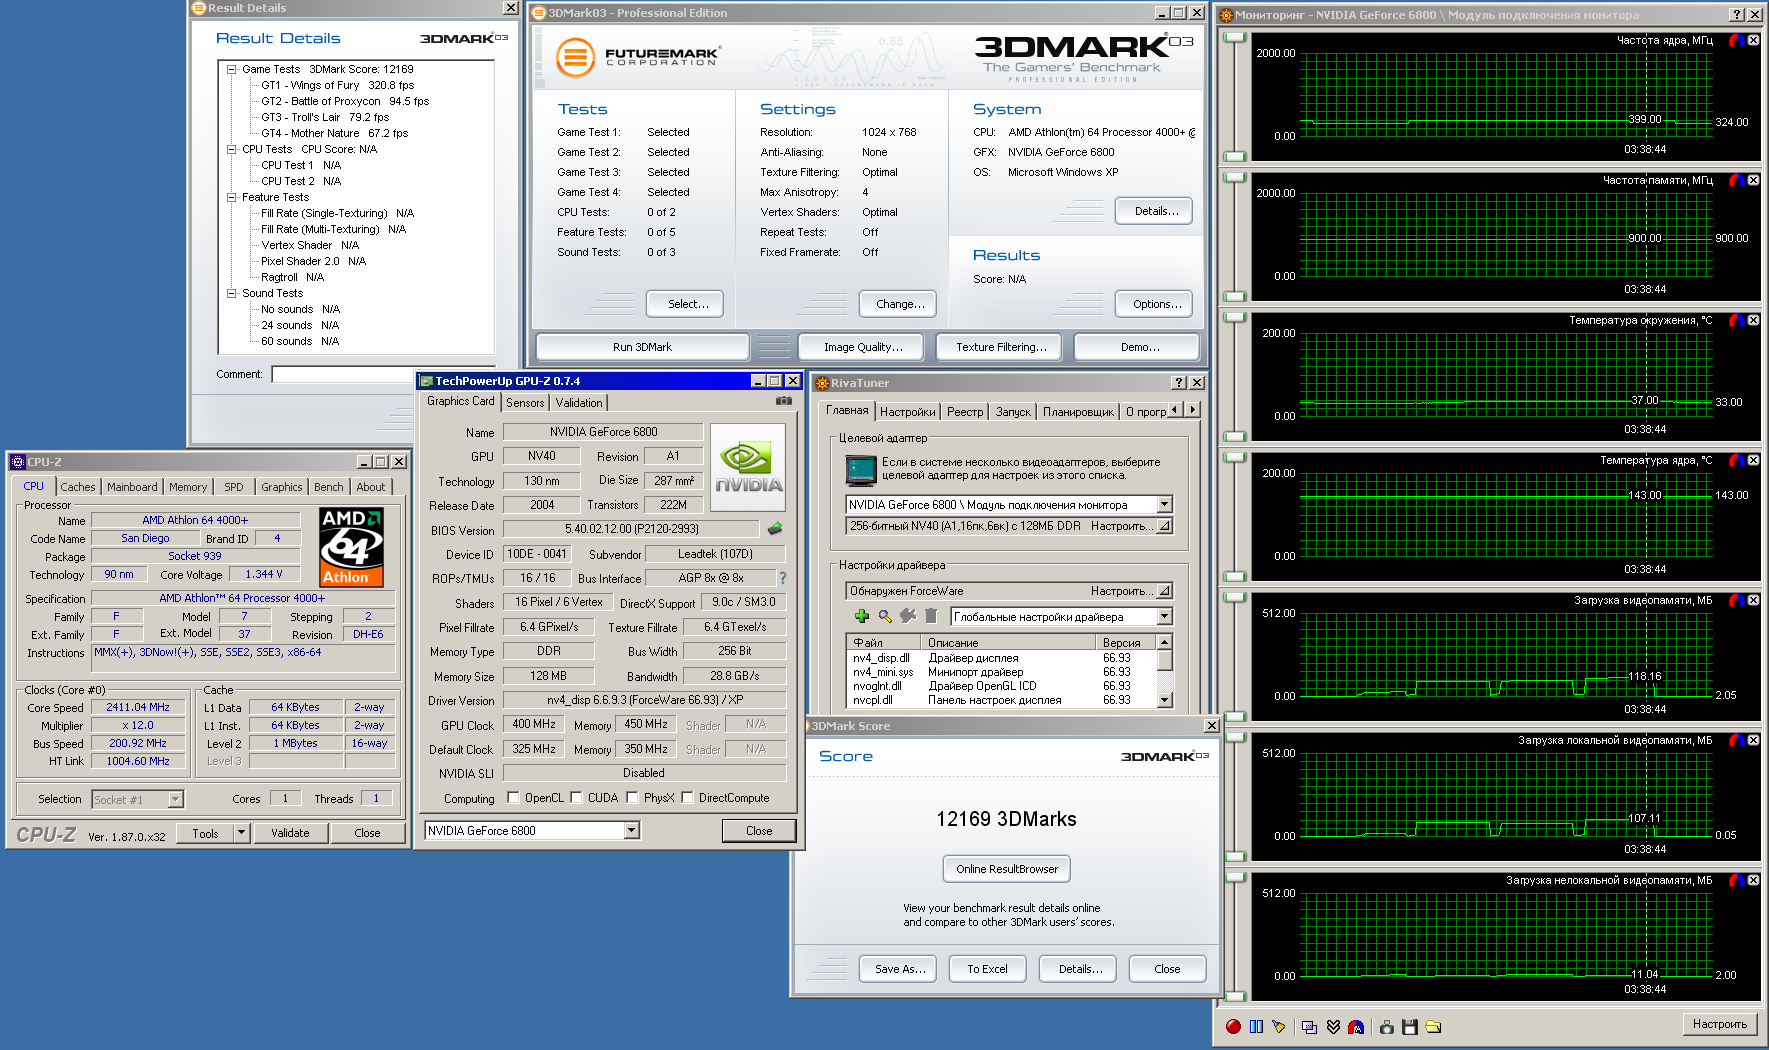Open Online ResultBrowser from the score window
Viewport: 1769px width, 1050px height.
1007,869
